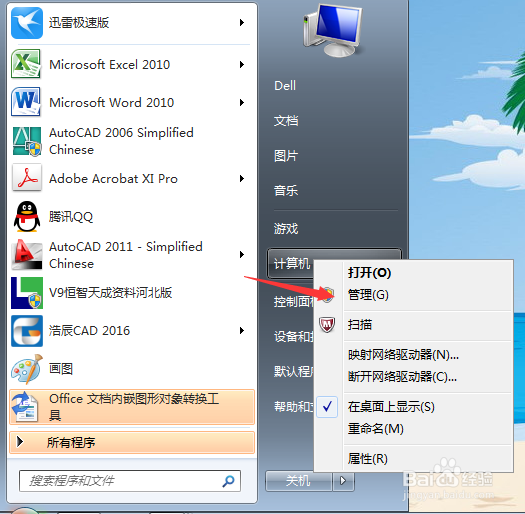
Task: Expand the 迅雷极速版 submenu arrow
Action: [x=242, y=22]
